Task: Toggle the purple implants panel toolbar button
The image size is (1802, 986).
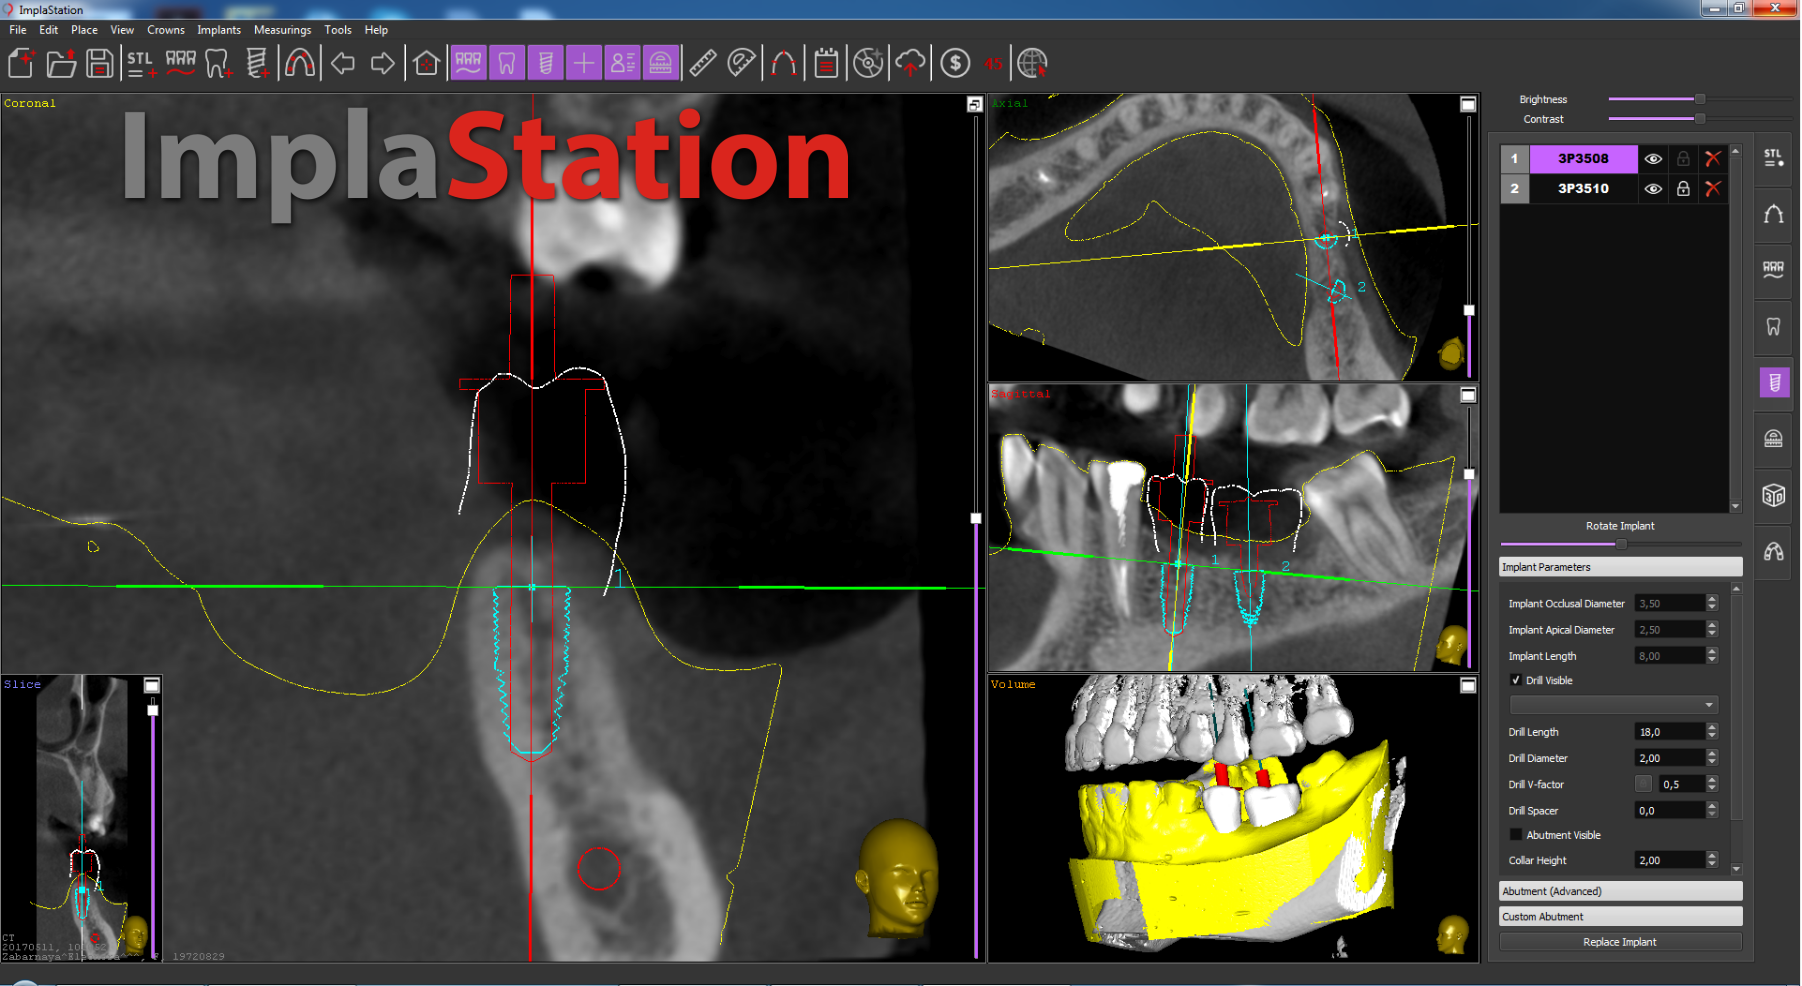Action: (x=545, y=64)
